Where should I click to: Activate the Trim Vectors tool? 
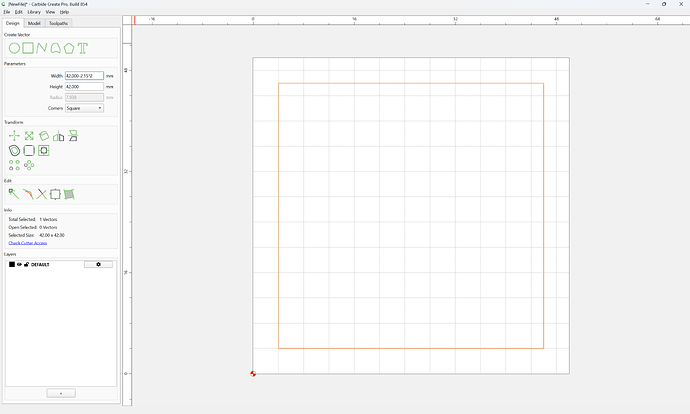pyautogui.click(x=42, y=194)
